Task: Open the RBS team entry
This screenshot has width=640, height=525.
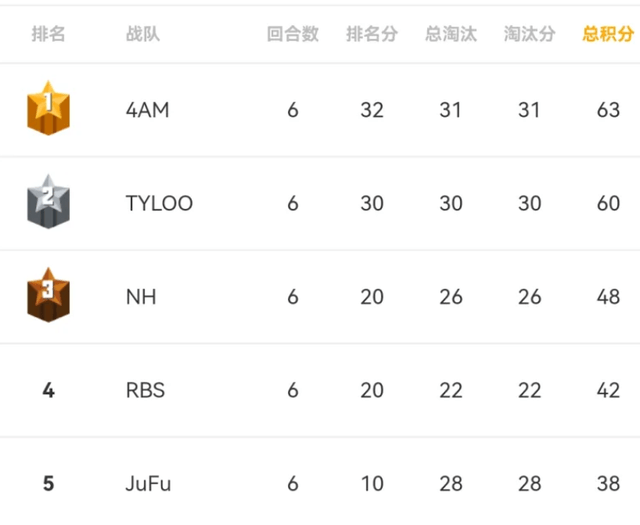Action: pyautogui.click(x=145, y=390)
